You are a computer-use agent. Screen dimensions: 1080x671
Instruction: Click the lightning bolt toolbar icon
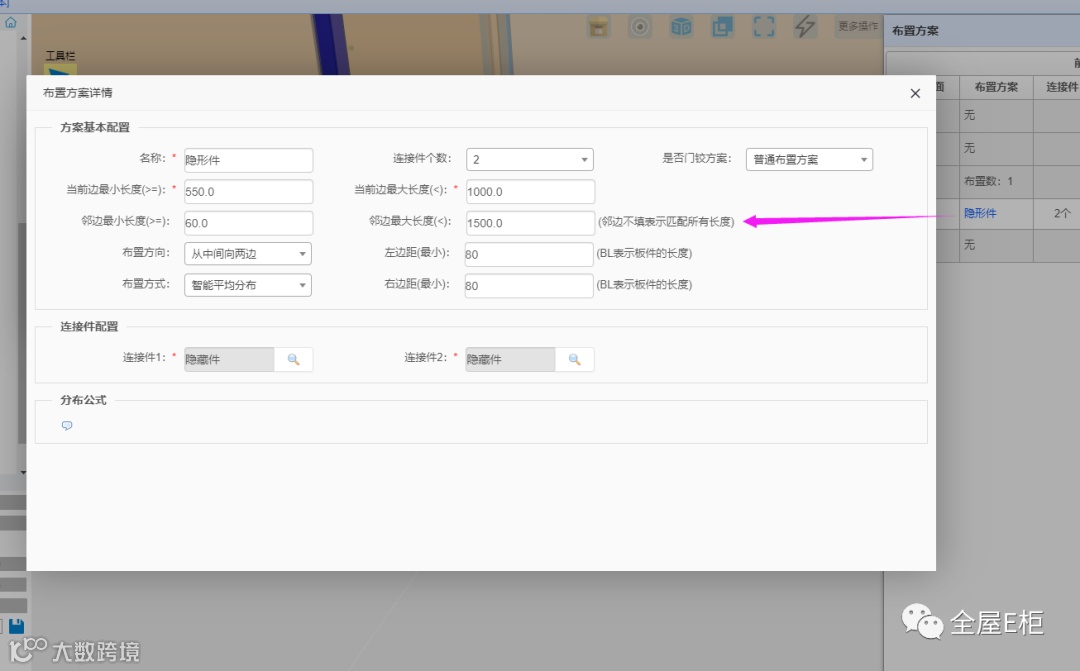tap(804, 28)
